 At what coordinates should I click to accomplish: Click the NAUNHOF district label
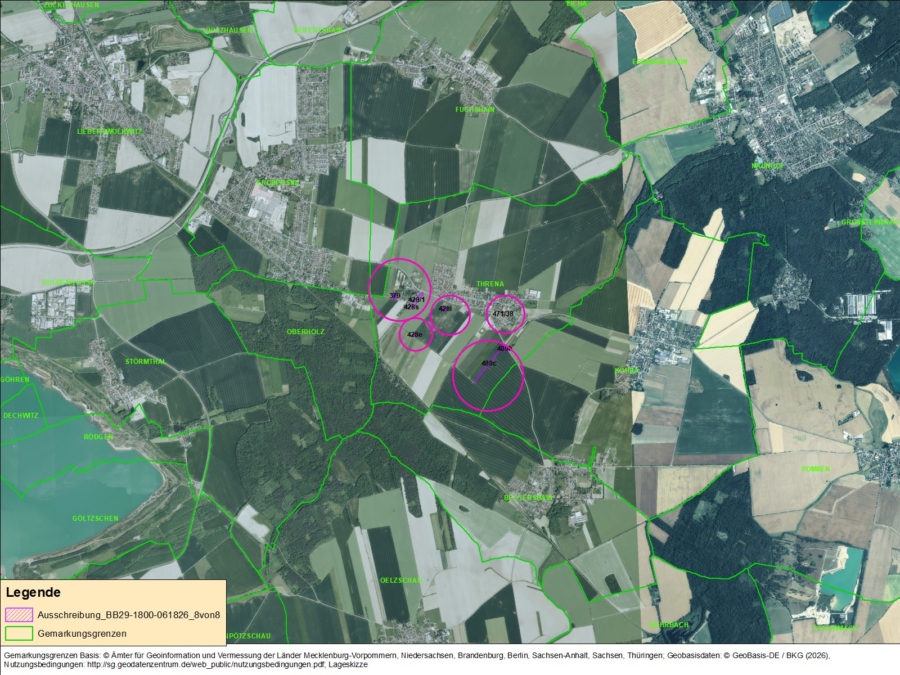(767, 166)
